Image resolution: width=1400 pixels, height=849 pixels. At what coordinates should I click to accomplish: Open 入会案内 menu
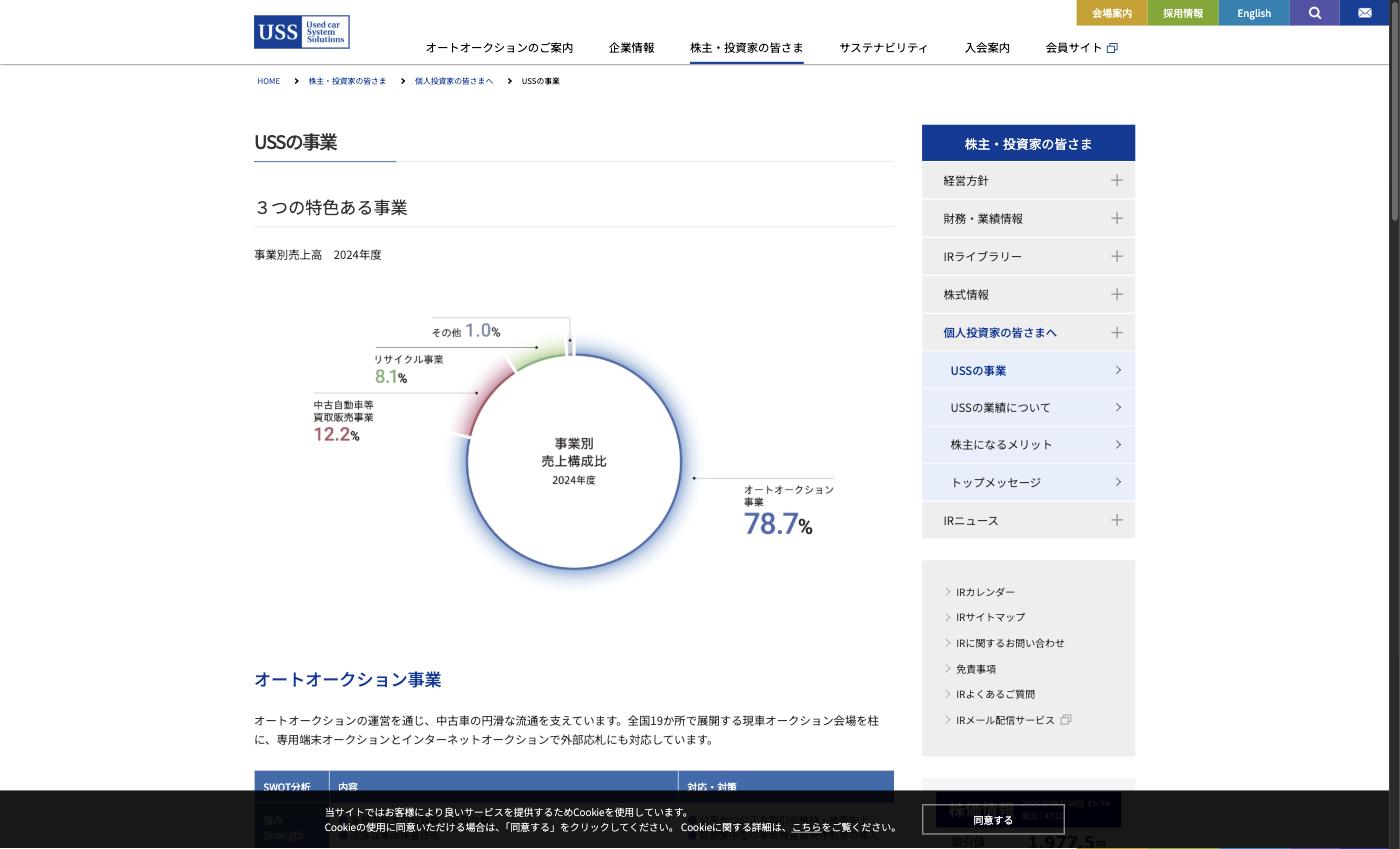pos(987,48)
